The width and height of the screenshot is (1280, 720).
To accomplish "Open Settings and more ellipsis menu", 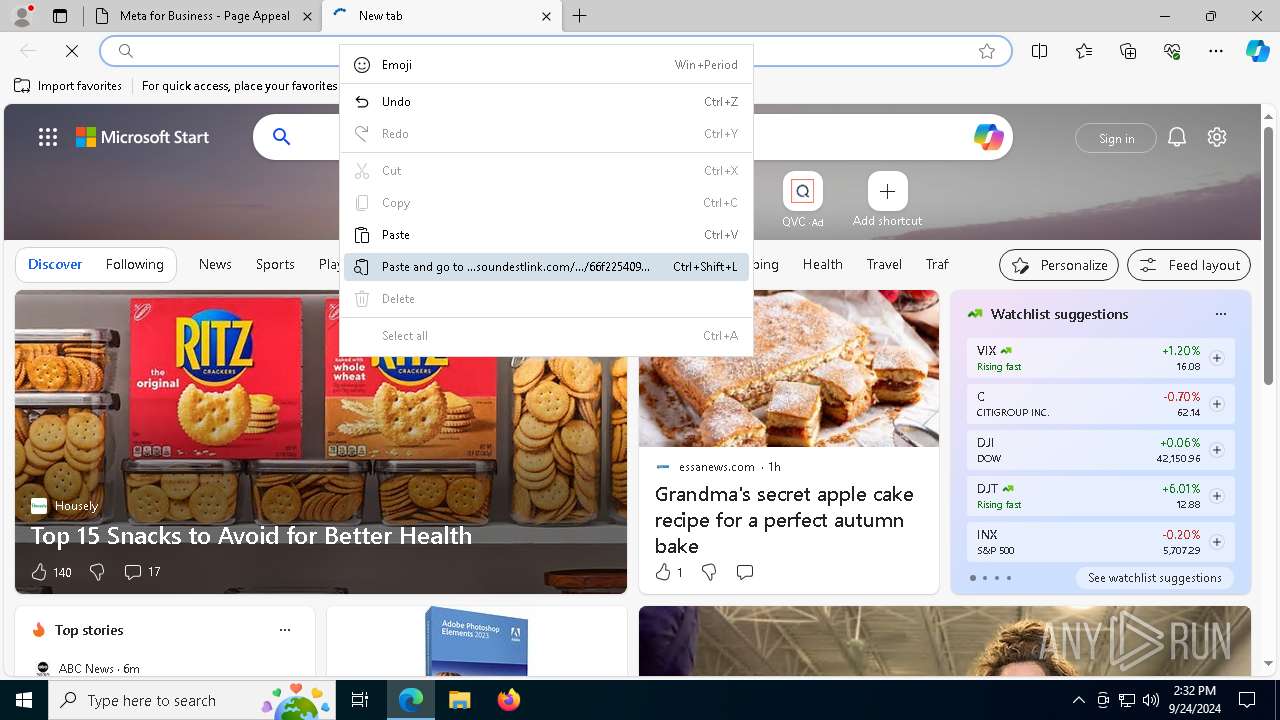I will (1216, 51).
